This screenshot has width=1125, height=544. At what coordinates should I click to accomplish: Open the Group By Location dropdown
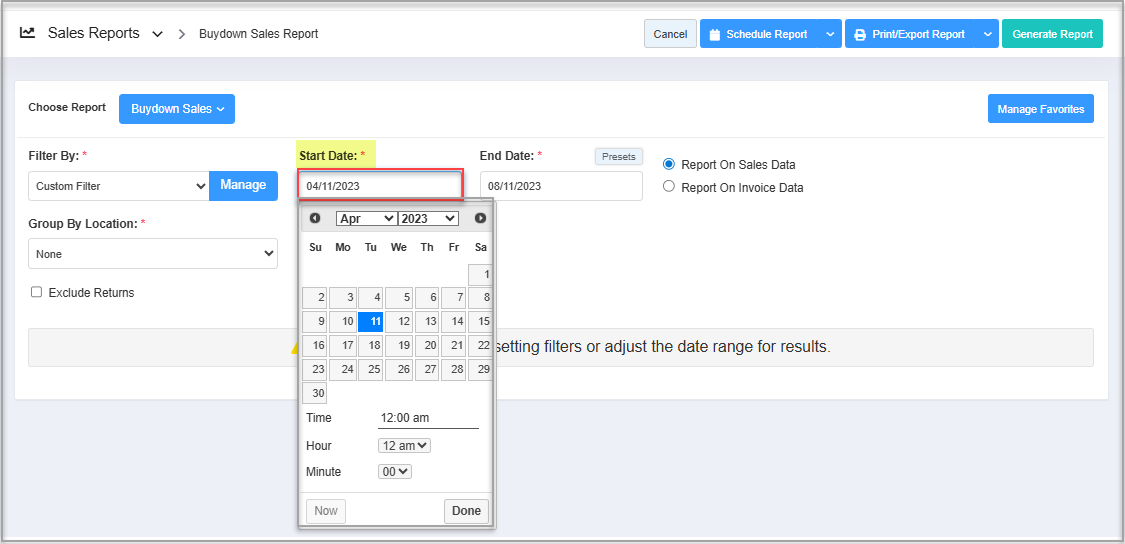point(152,254)
